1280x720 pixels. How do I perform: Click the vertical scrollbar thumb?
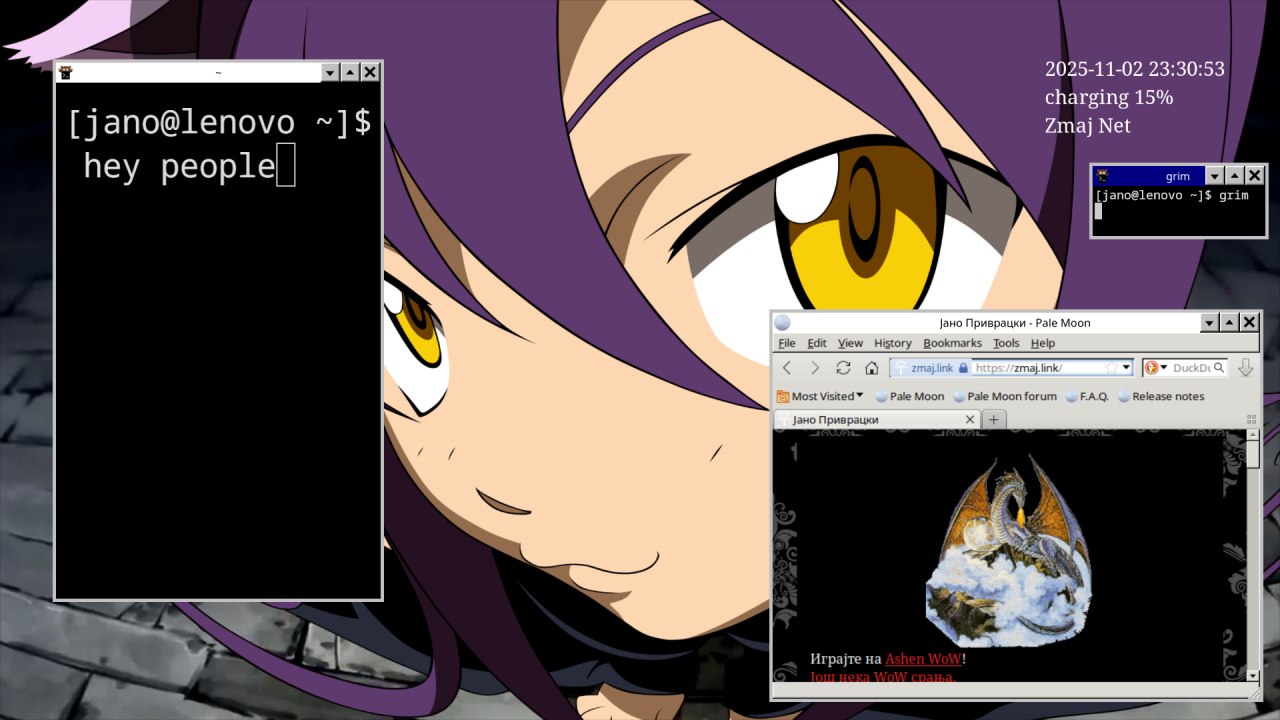tap(1253, 455)
